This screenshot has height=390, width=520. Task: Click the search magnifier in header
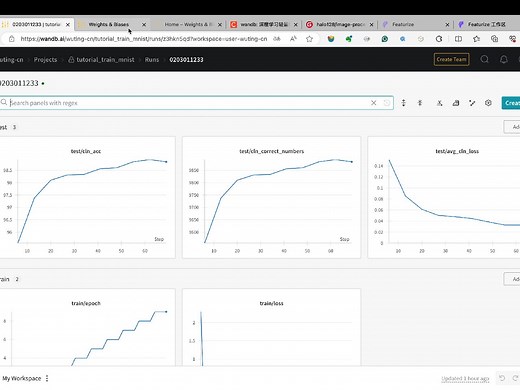click(484, 59)
